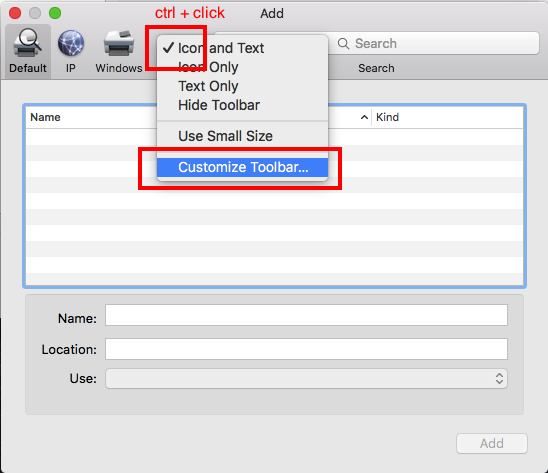This screenshot has height=473, width=548.
Task: Click the magnifier icon in Search field
Action: click(343, 44)
